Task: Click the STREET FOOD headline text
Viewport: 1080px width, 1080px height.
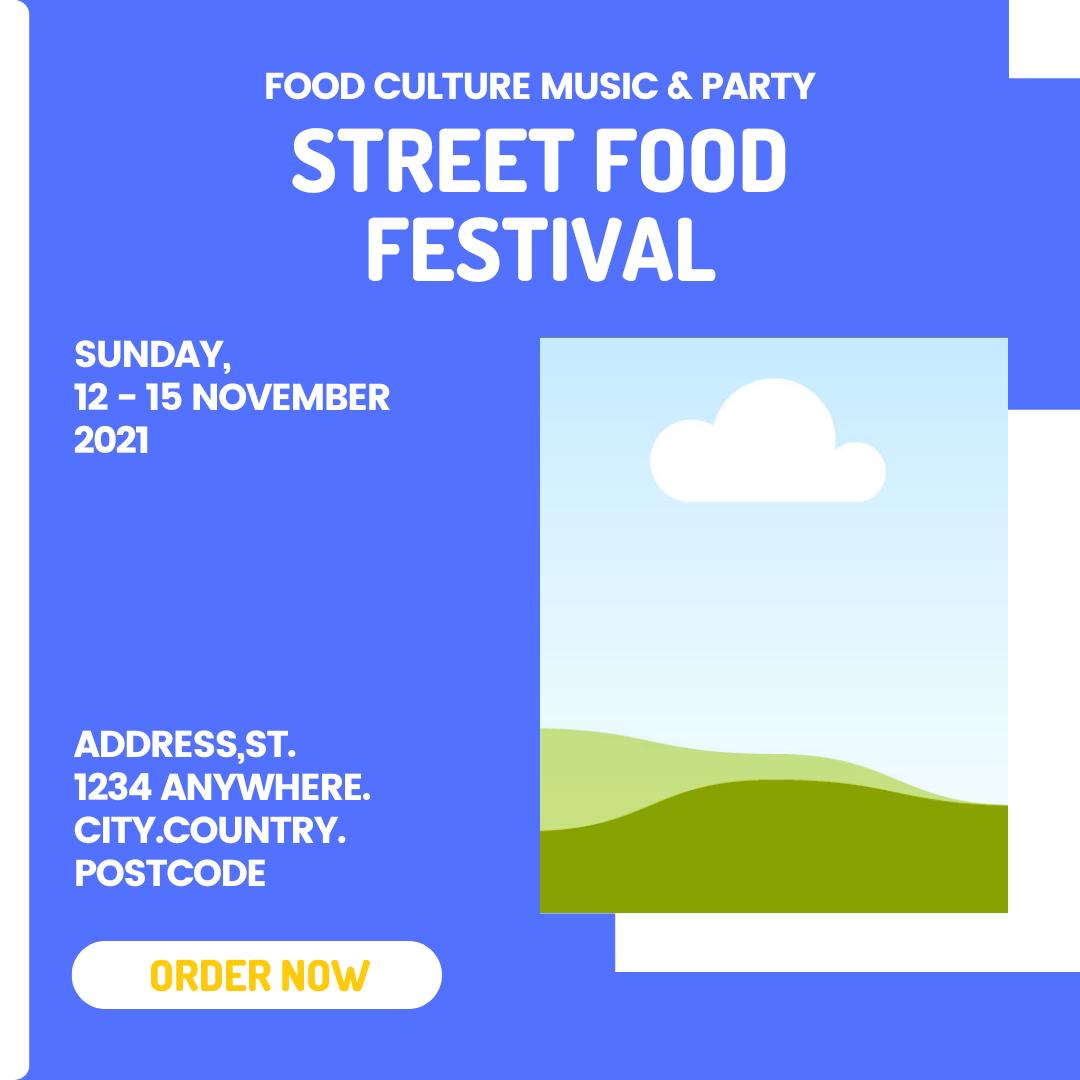Action: tap(539, 163)
